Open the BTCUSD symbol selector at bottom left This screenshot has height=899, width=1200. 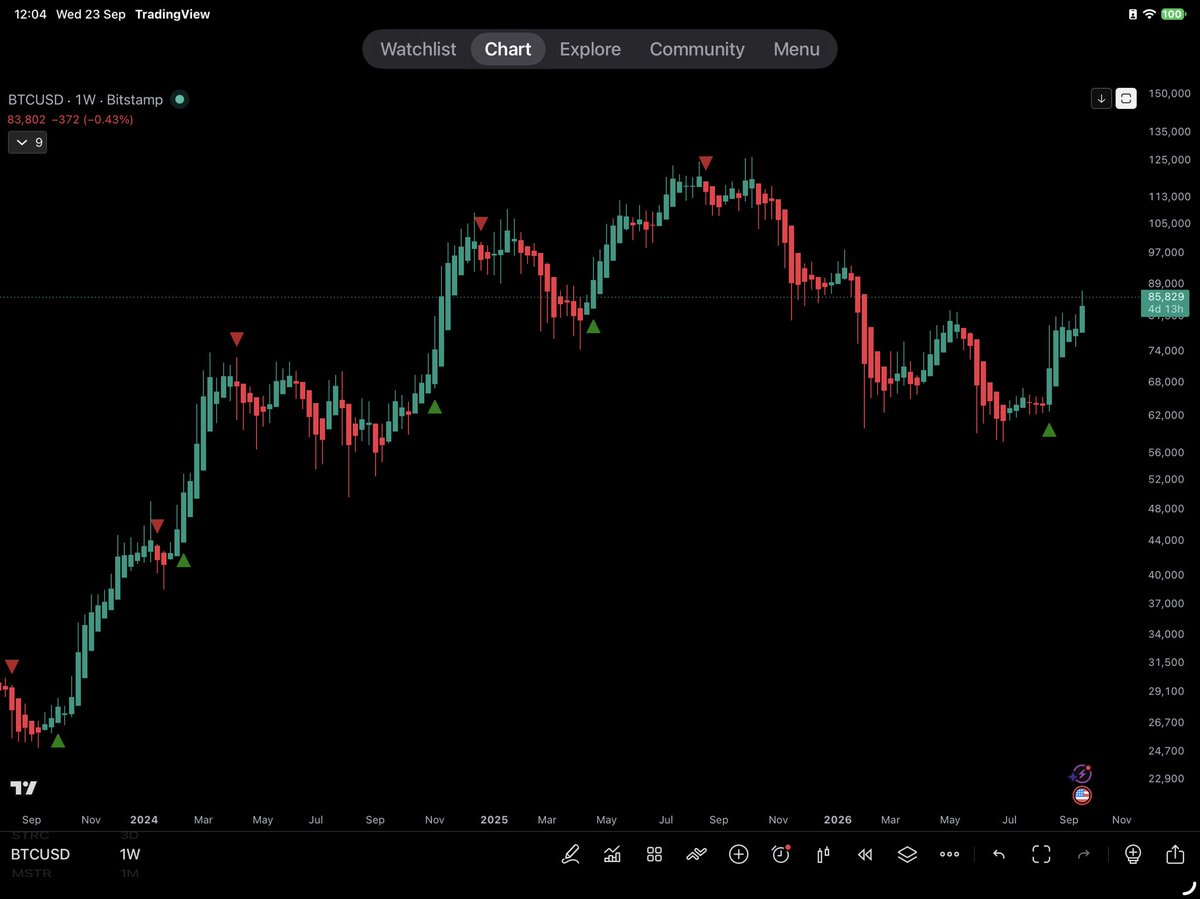point(41,854)
